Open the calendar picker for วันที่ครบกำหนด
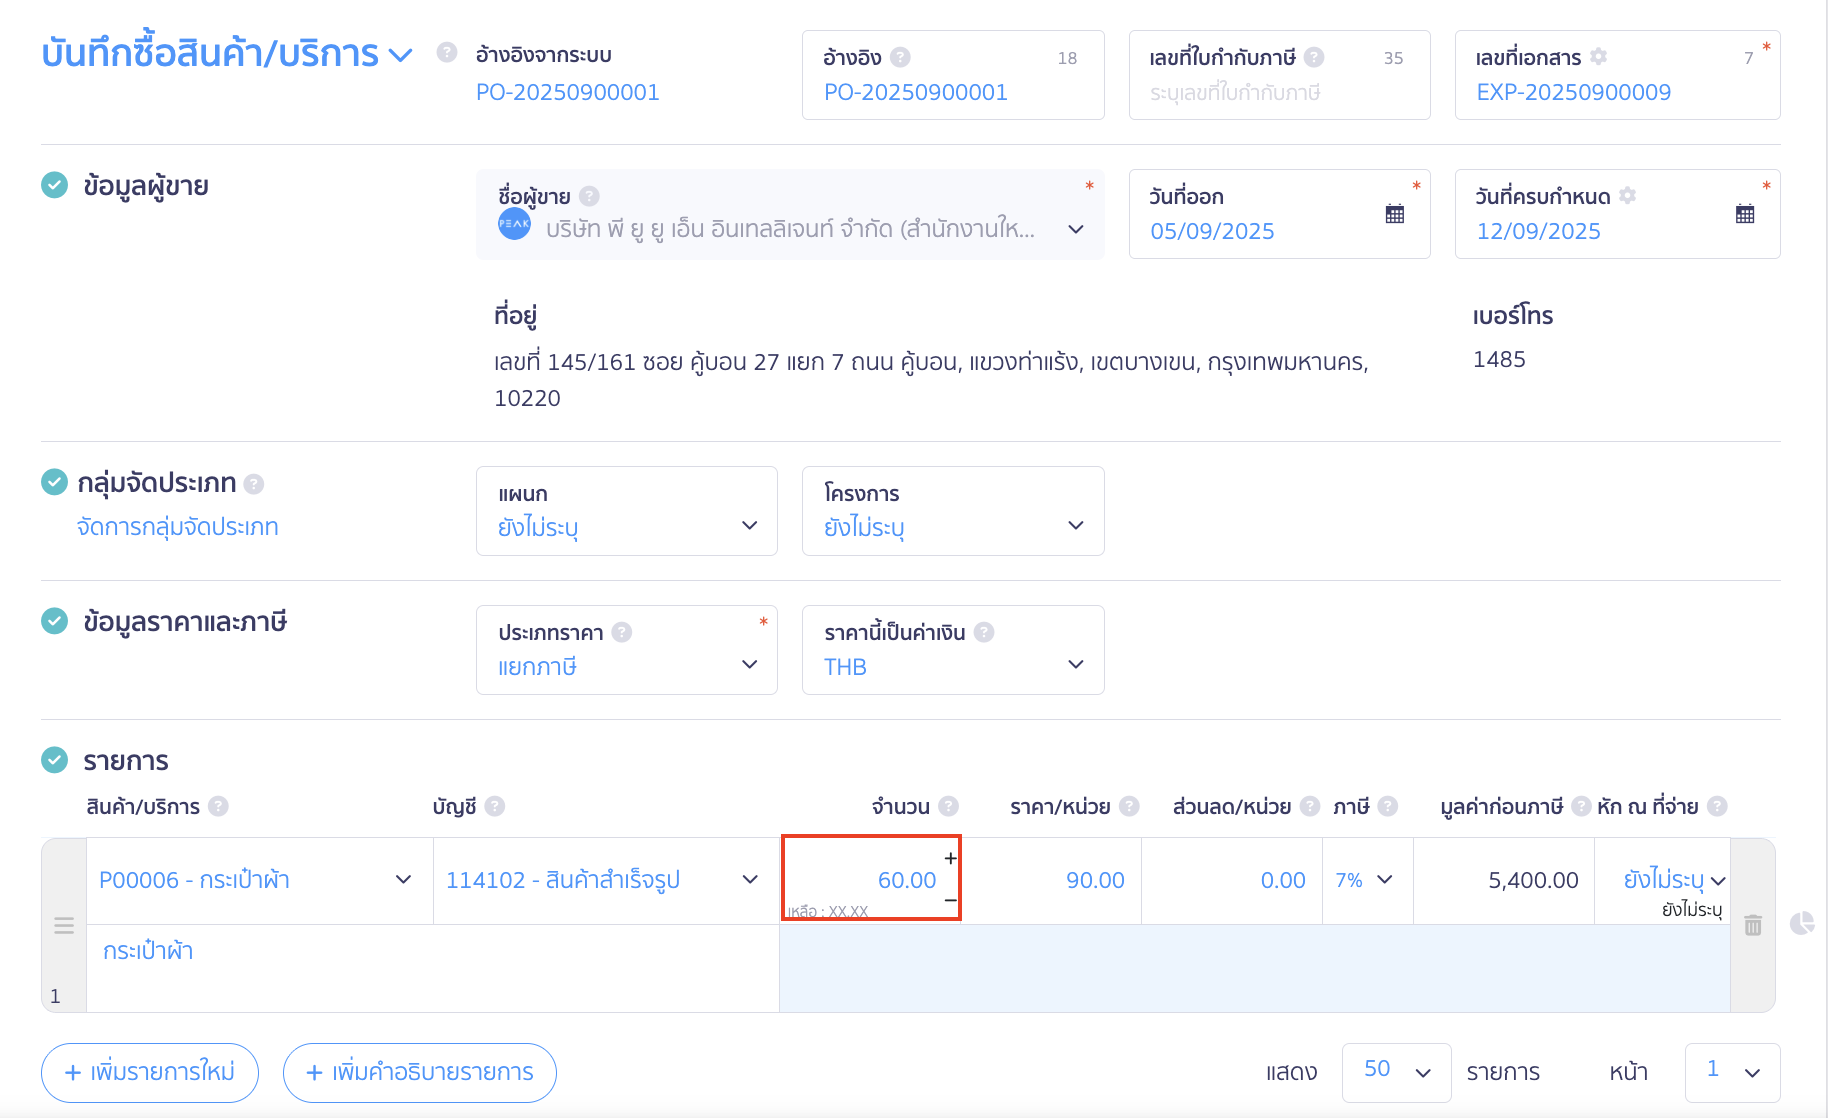 click(x=1743, y=214)
